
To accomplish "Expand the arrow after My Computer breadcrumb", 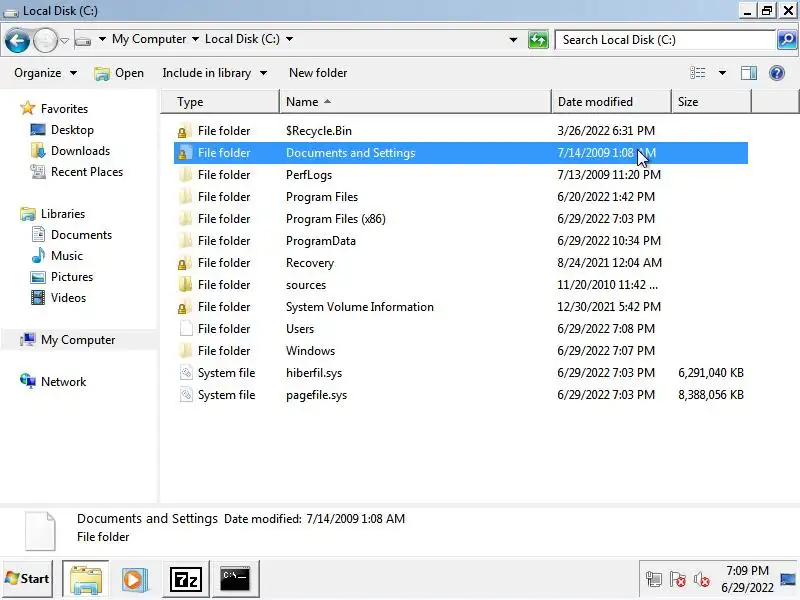I will click(x=195, y=39).
